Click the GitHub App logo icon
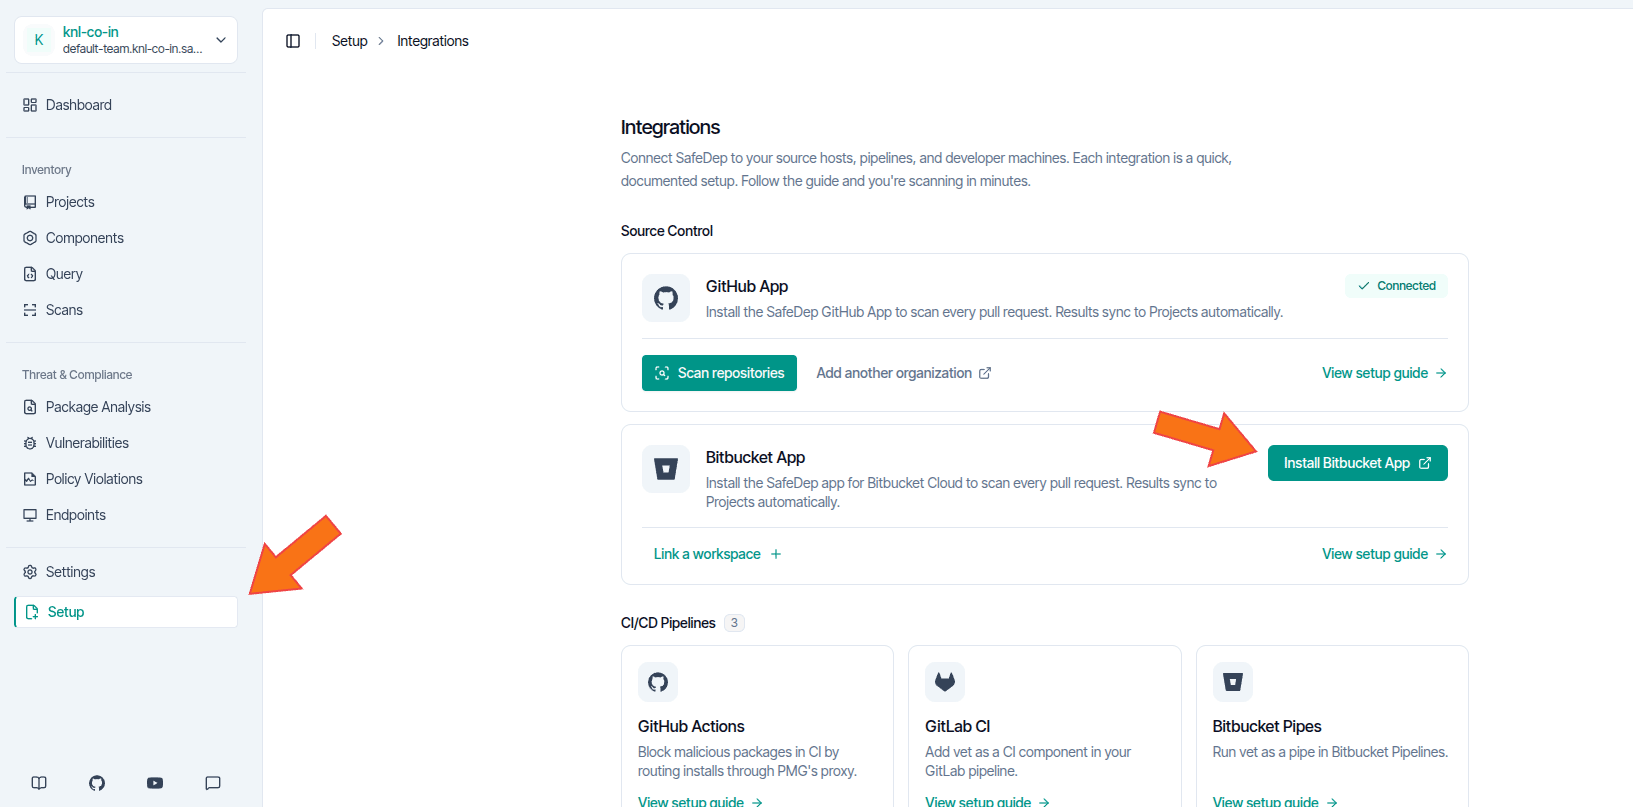 point(666,298)
